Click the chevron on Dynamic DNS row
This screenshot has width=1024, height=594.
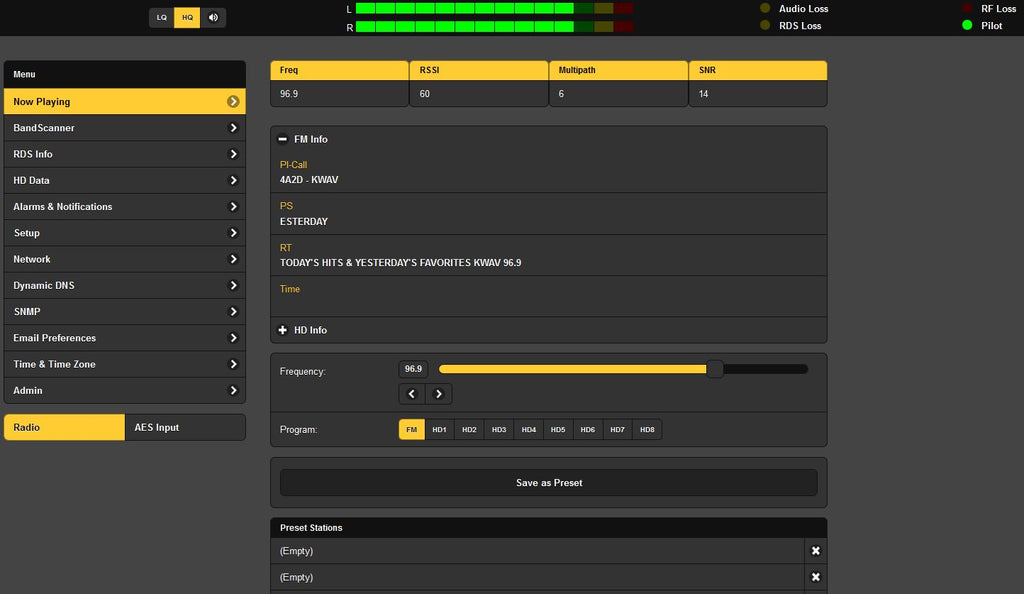tap(233, 285)
